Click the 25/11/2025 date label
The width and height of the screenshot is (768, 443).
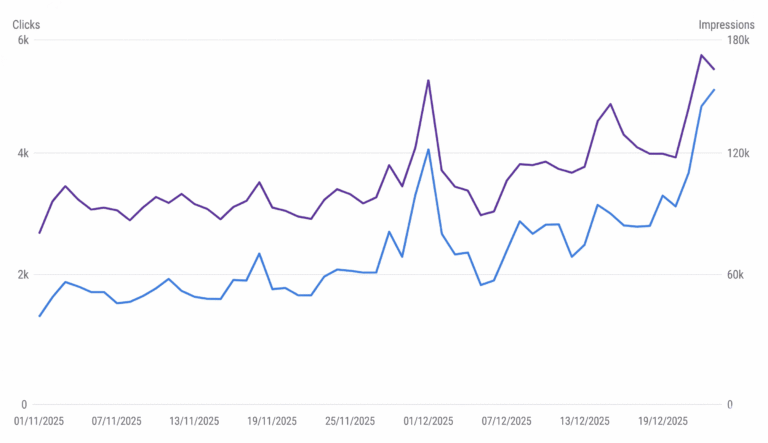tap(351, 421)
